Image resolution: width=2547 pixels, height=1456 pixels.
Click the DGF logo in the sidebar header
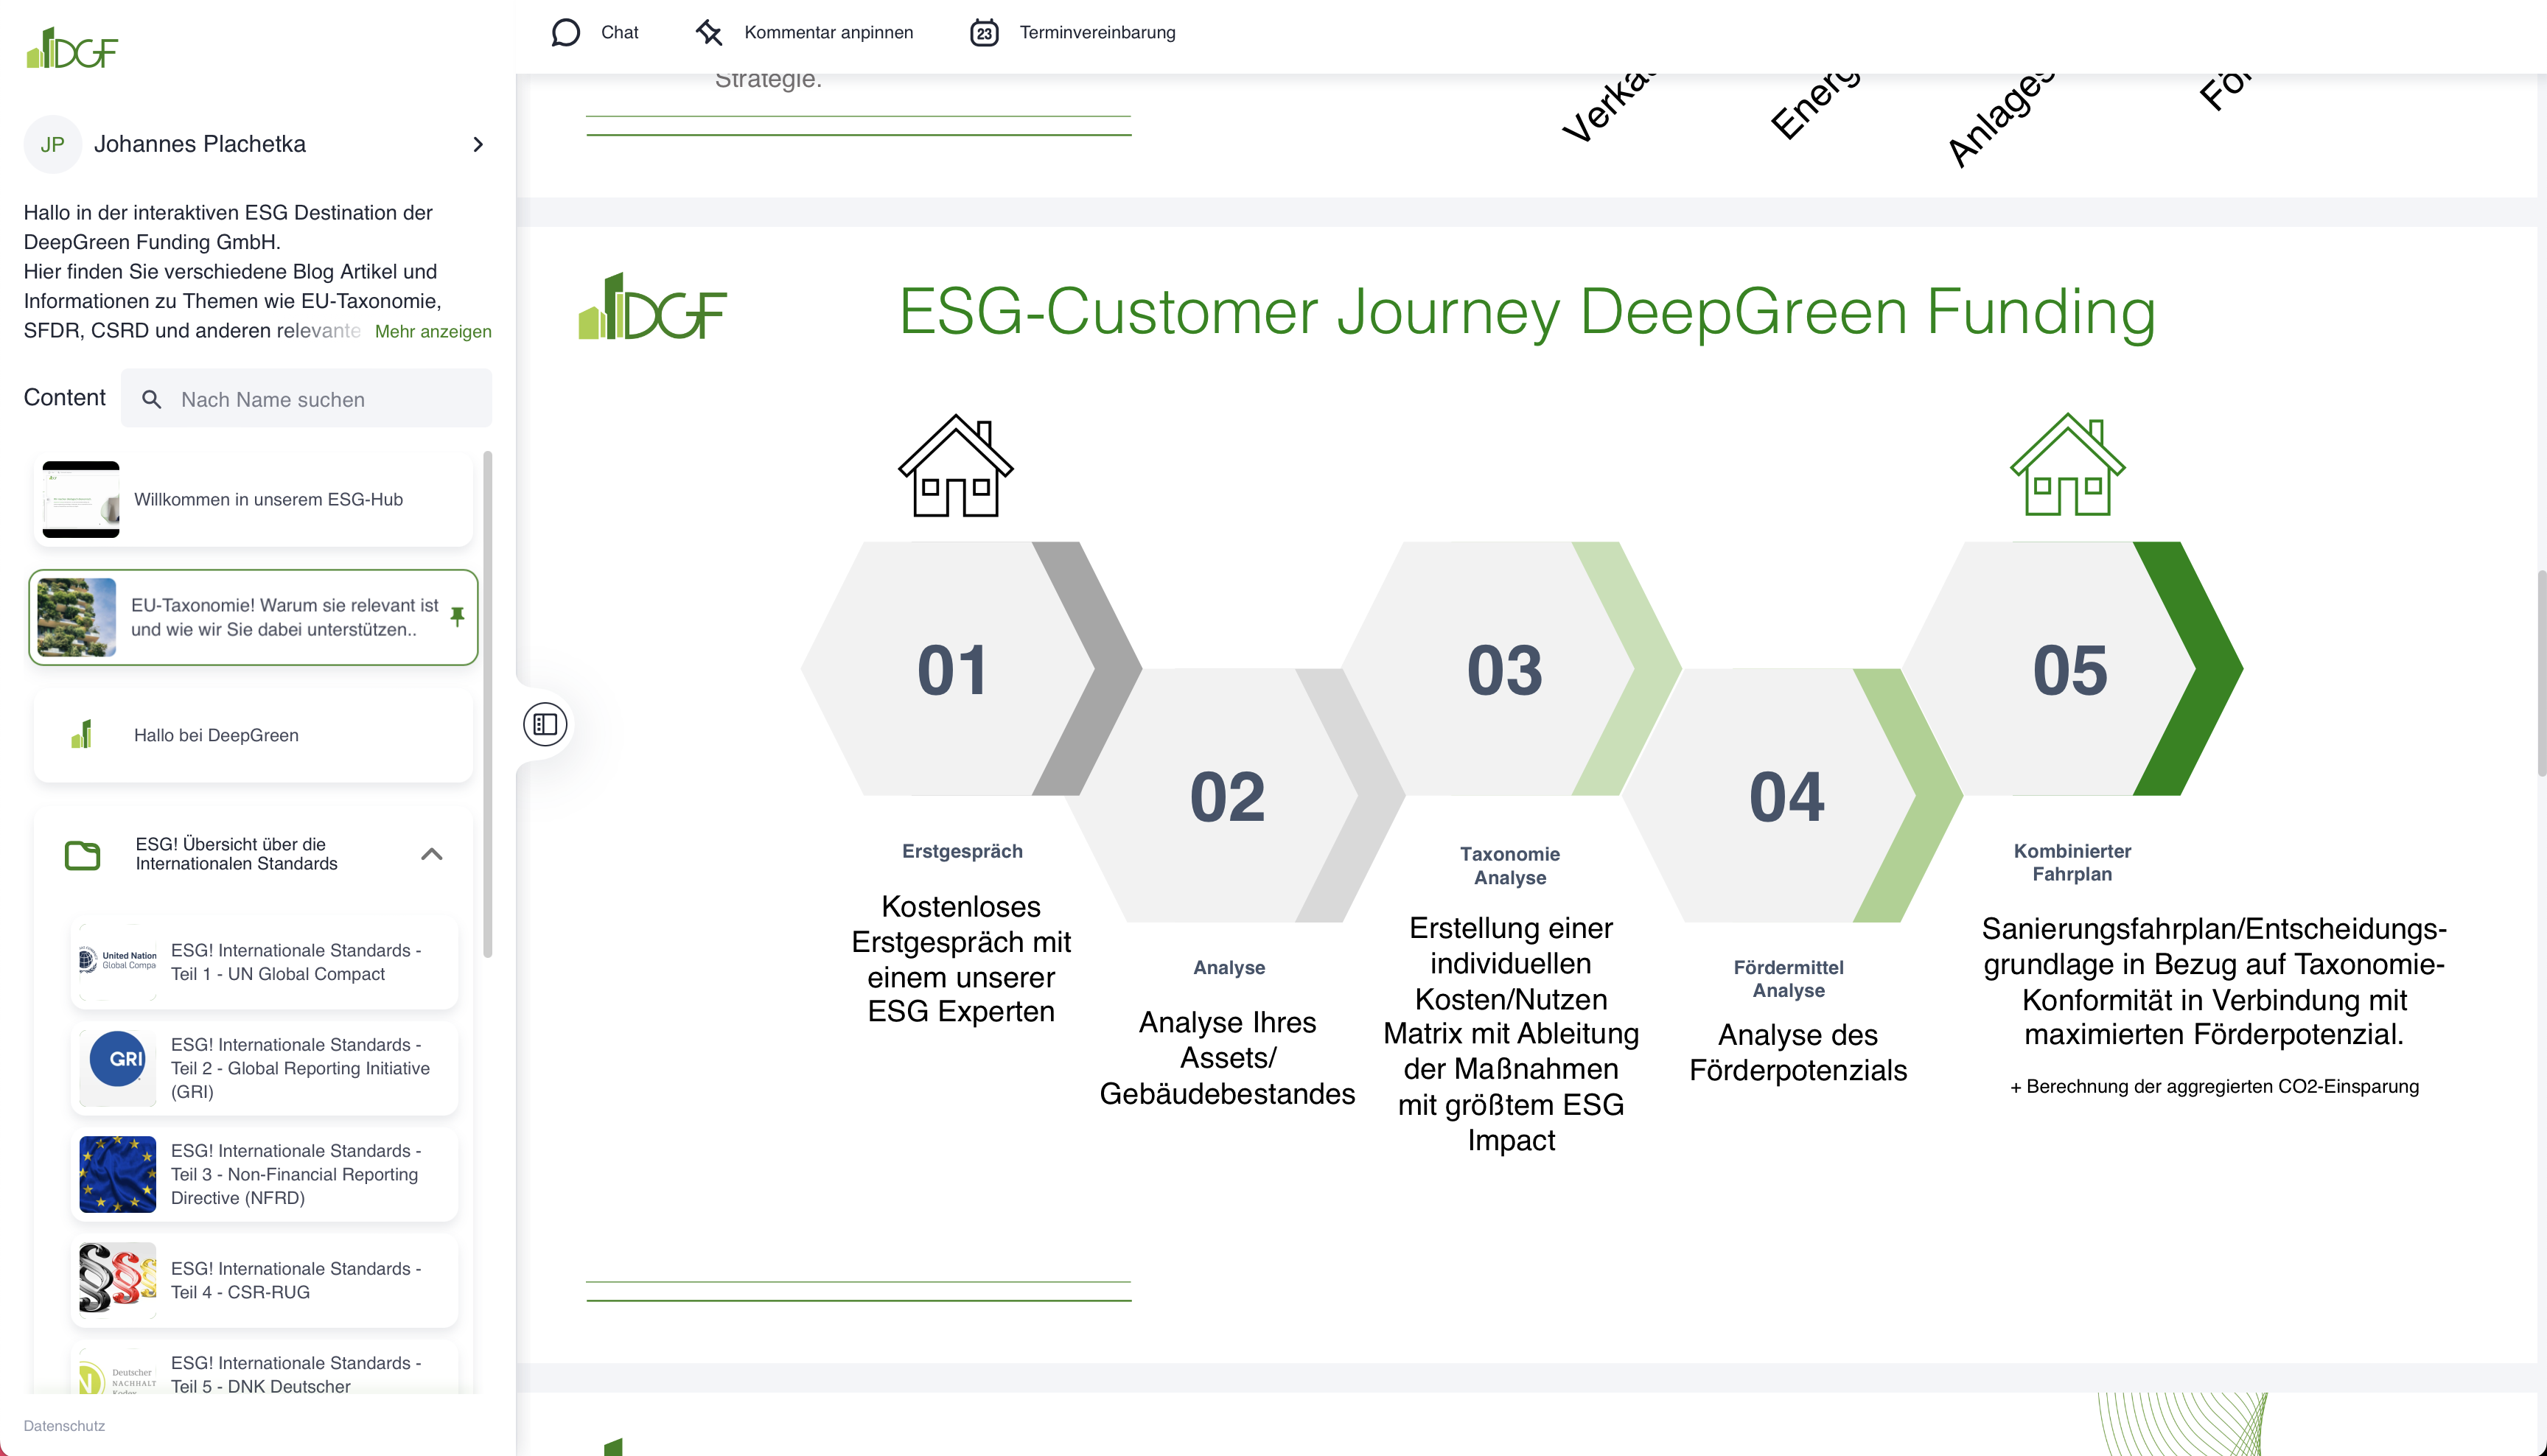coord(72,48)
